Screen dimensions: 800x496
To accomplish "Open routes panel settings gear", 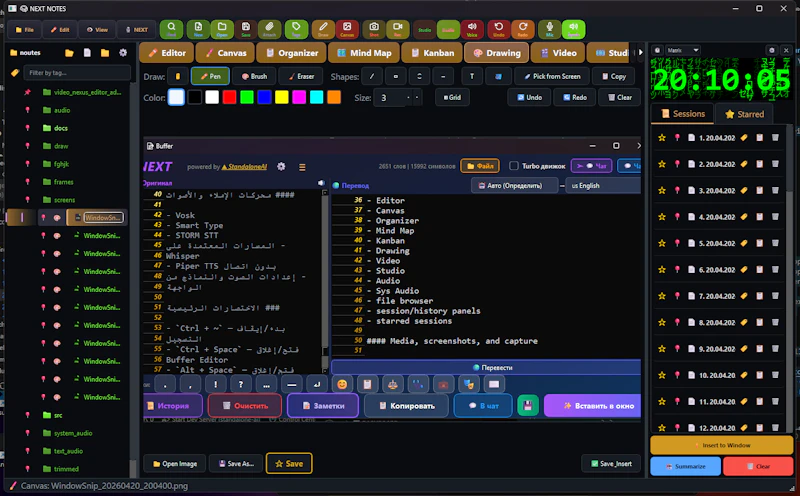I will tap(123, 53).
